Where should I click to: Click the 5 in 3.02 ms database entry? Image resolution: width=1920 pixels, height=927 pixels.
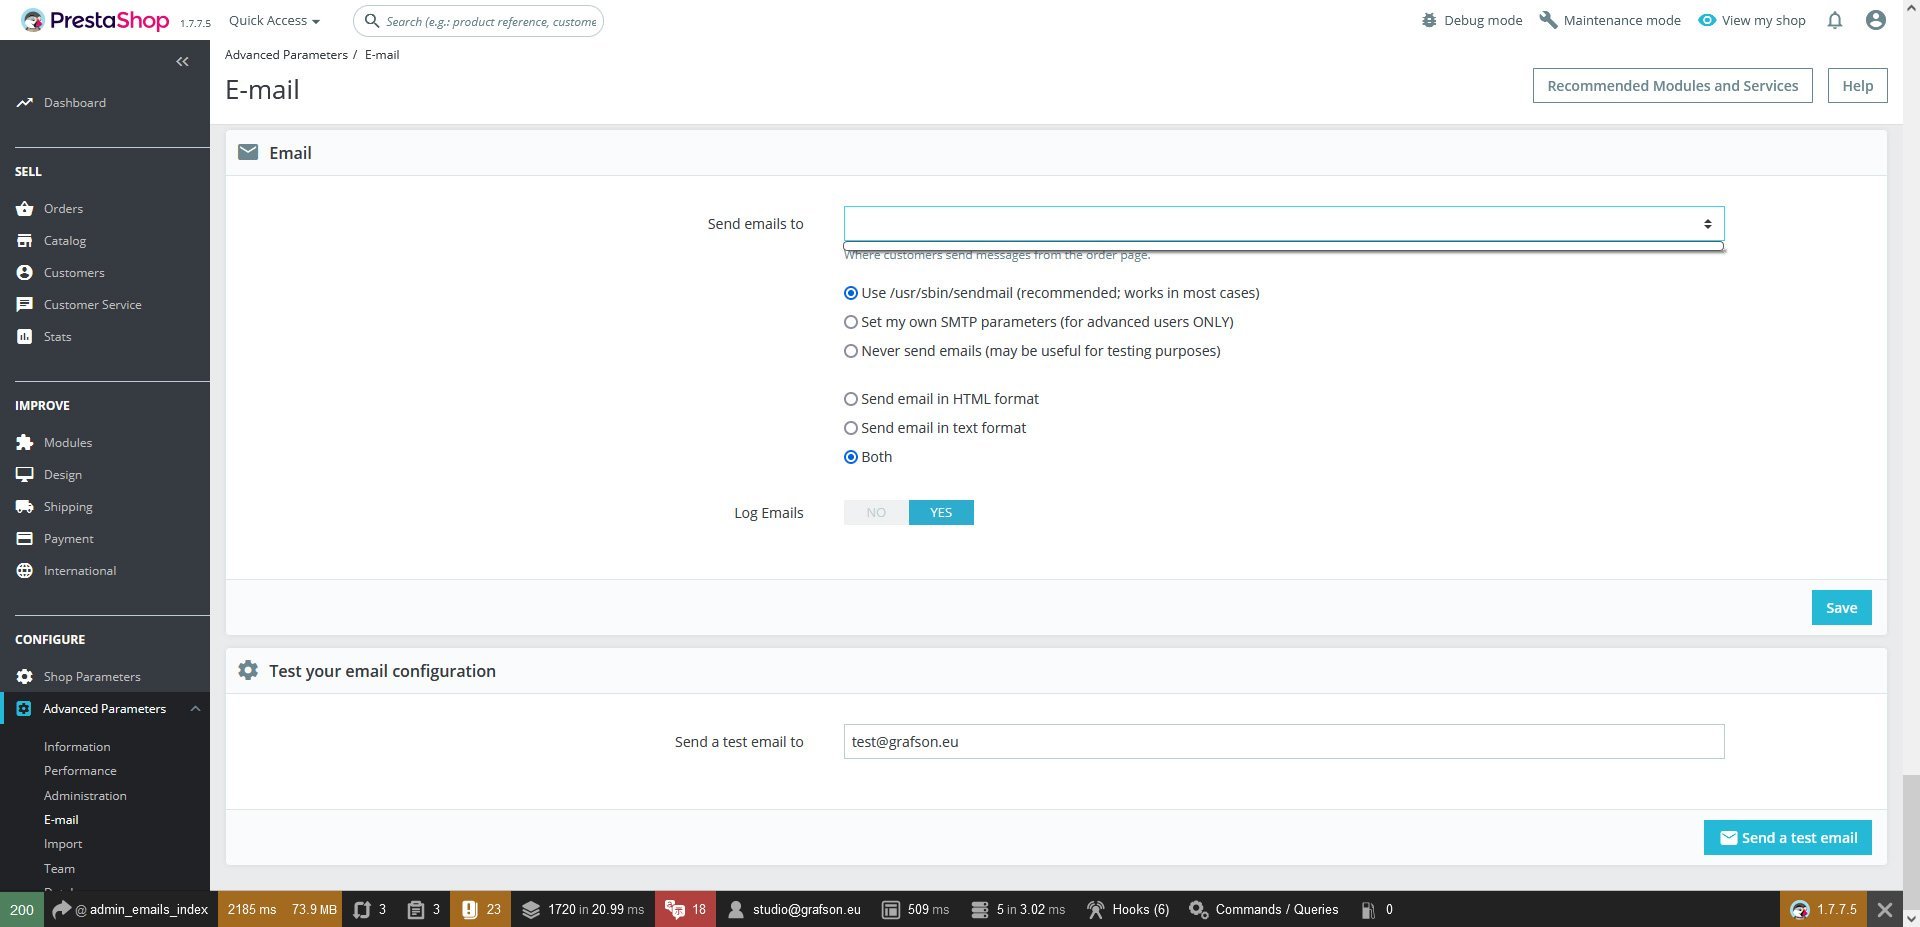(x=1018, y=910)
